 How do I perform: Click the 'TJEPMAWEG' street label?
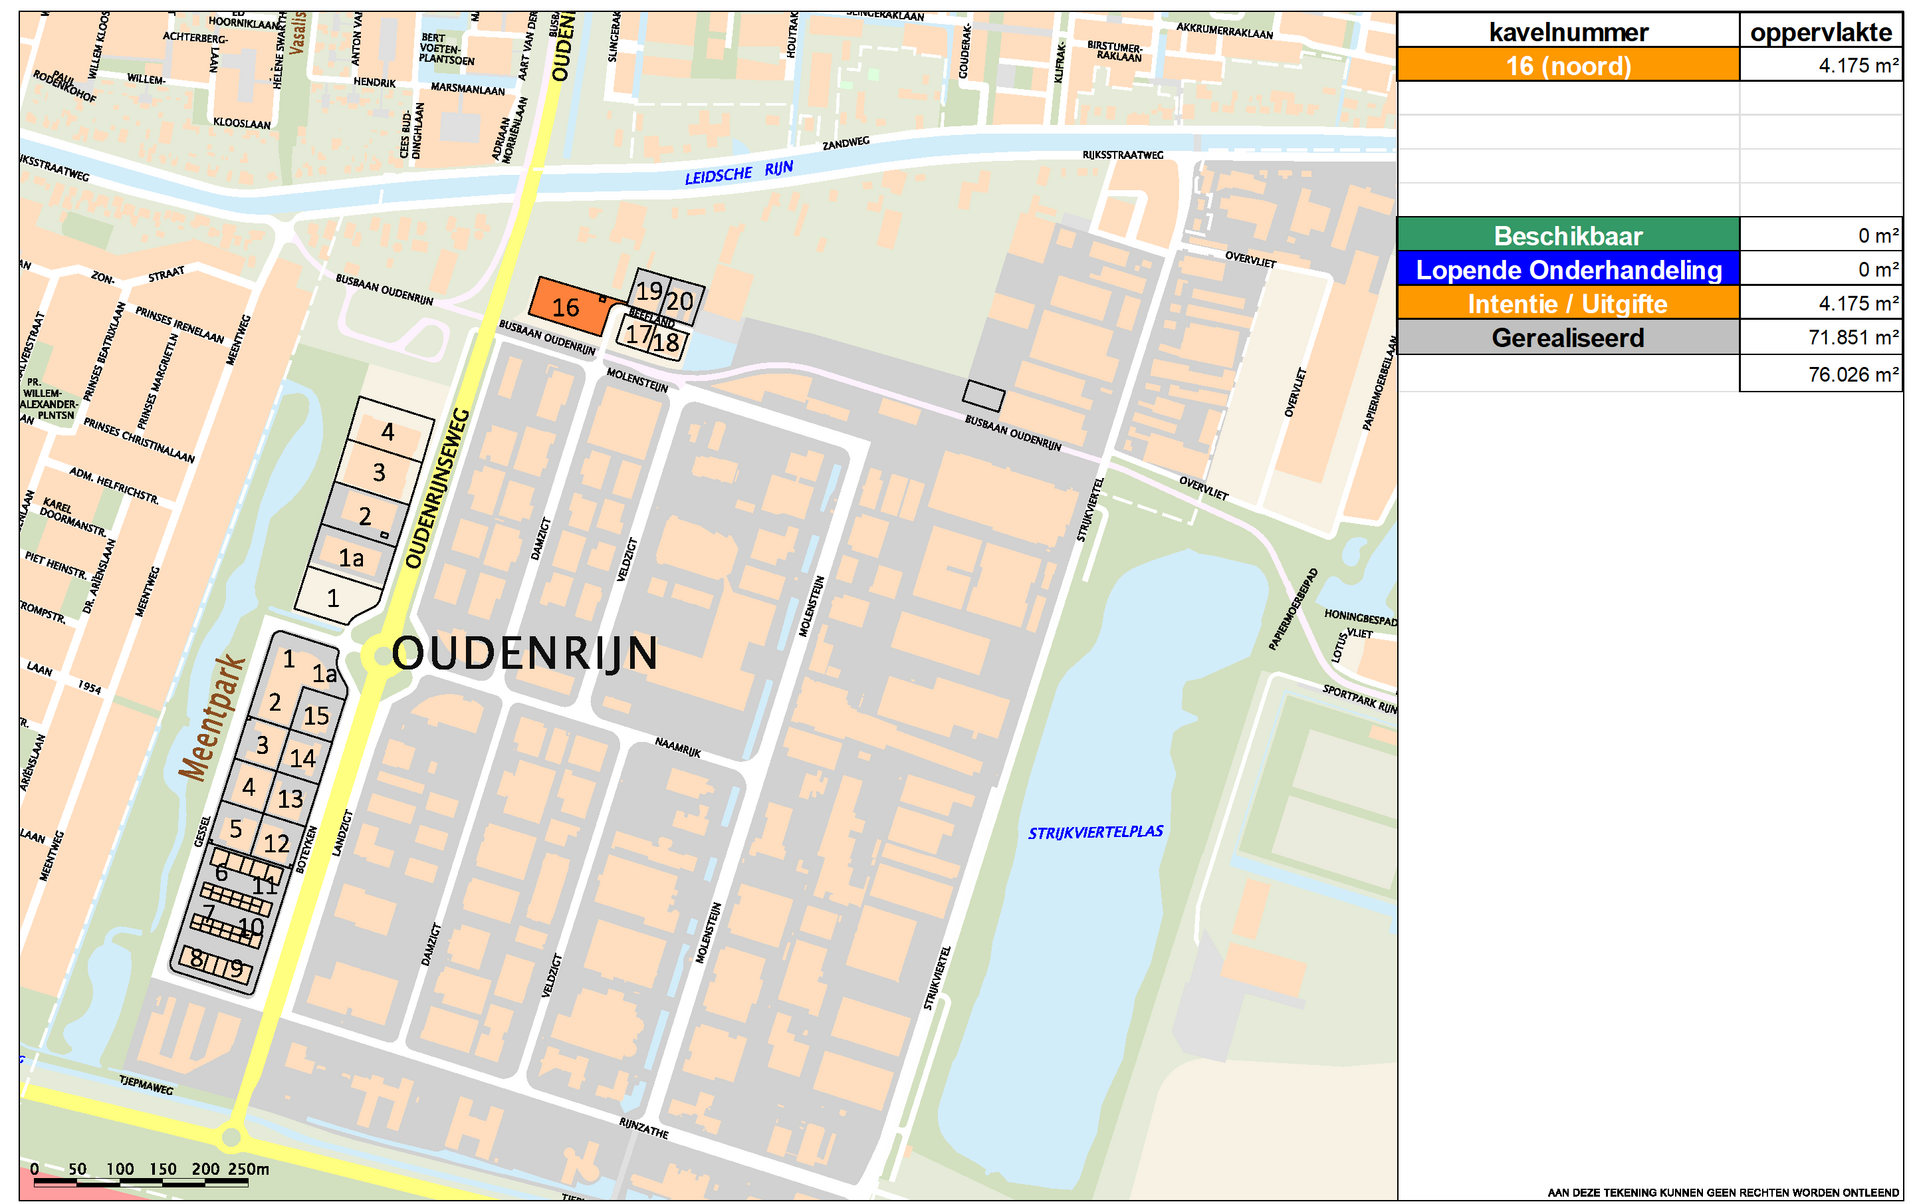(146, 1085)
